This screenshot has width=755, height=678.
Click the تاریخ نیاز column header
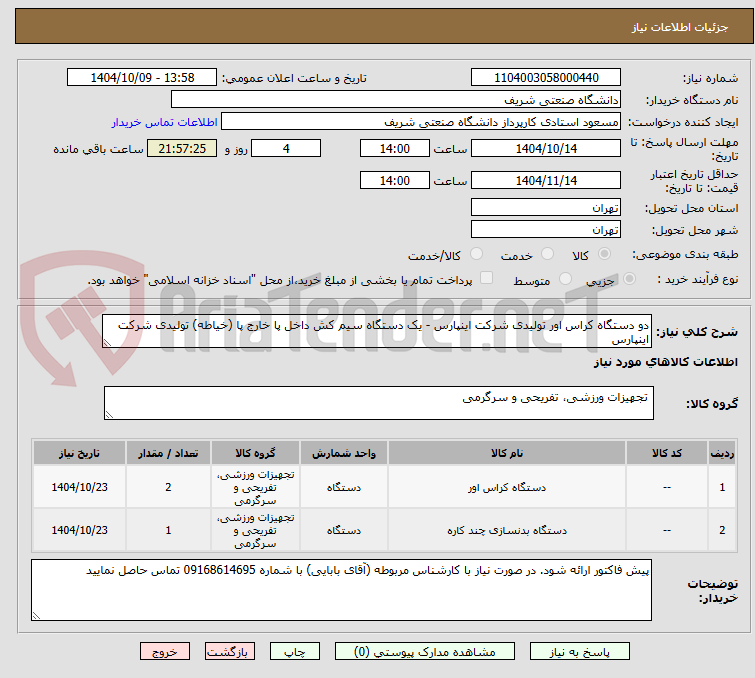79,453
